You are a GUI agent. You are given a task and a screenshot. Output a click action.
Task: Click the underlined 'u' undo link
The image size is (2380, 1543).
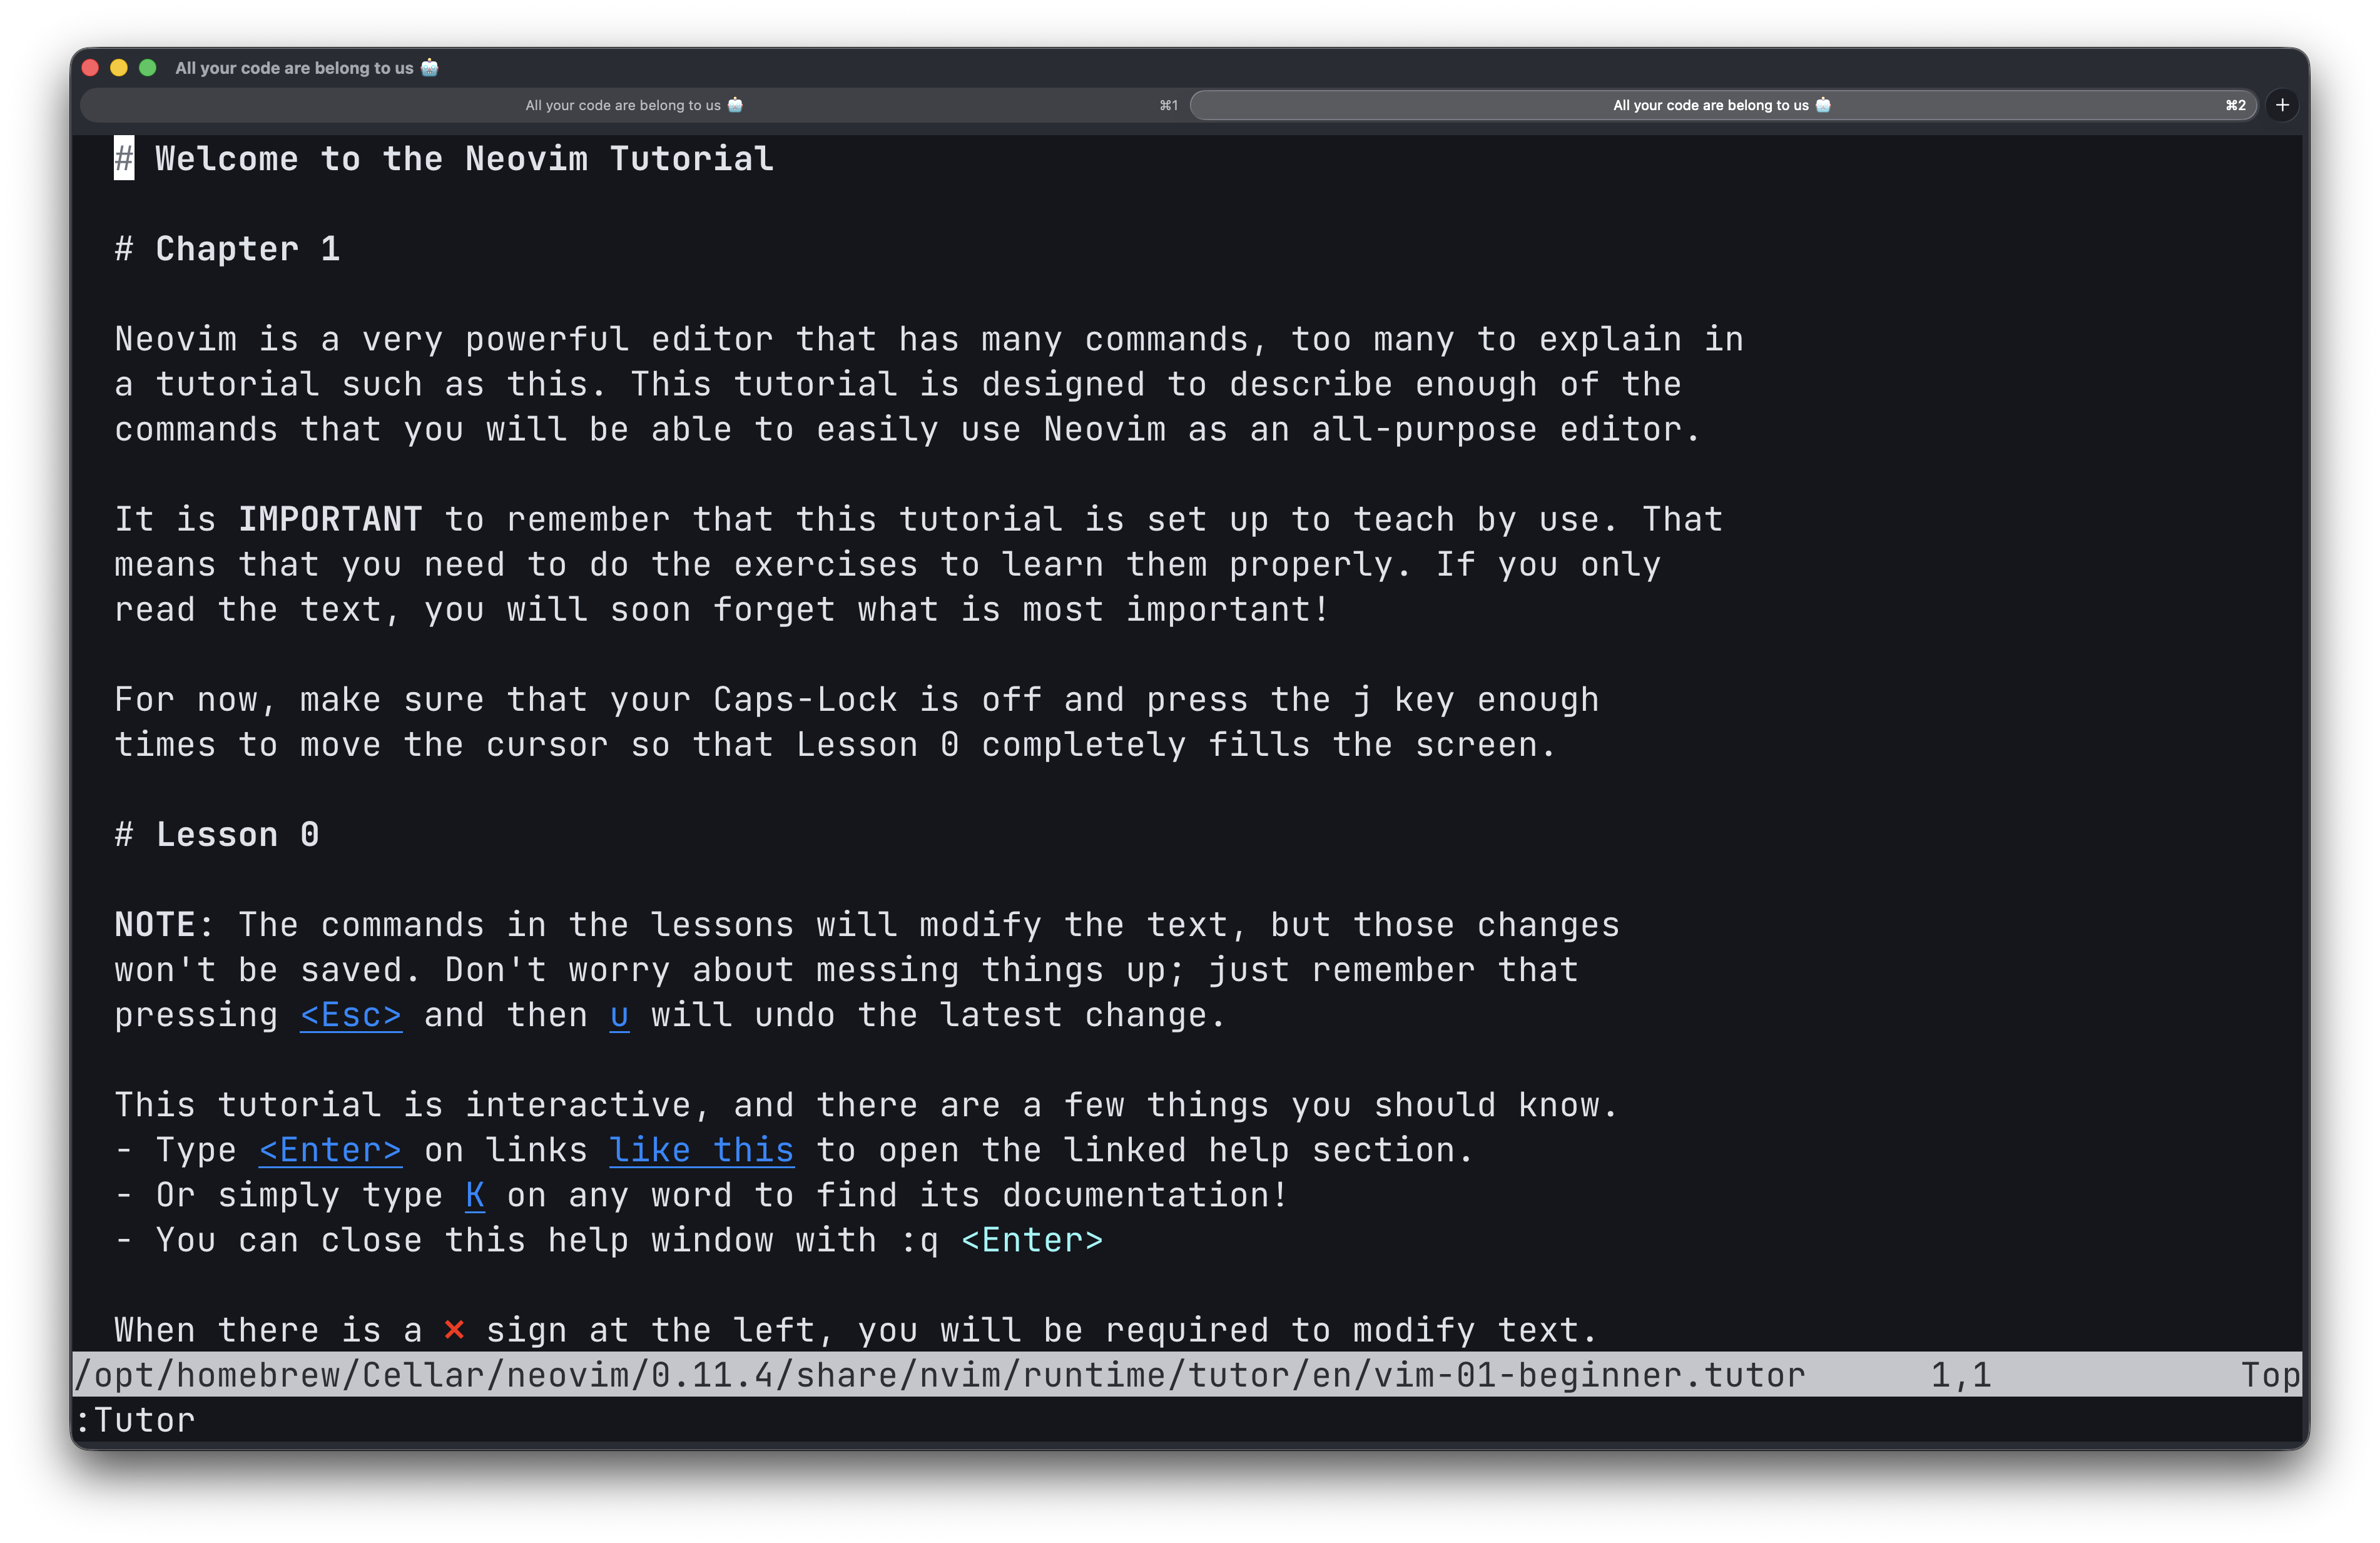(x=619, y=1015)
